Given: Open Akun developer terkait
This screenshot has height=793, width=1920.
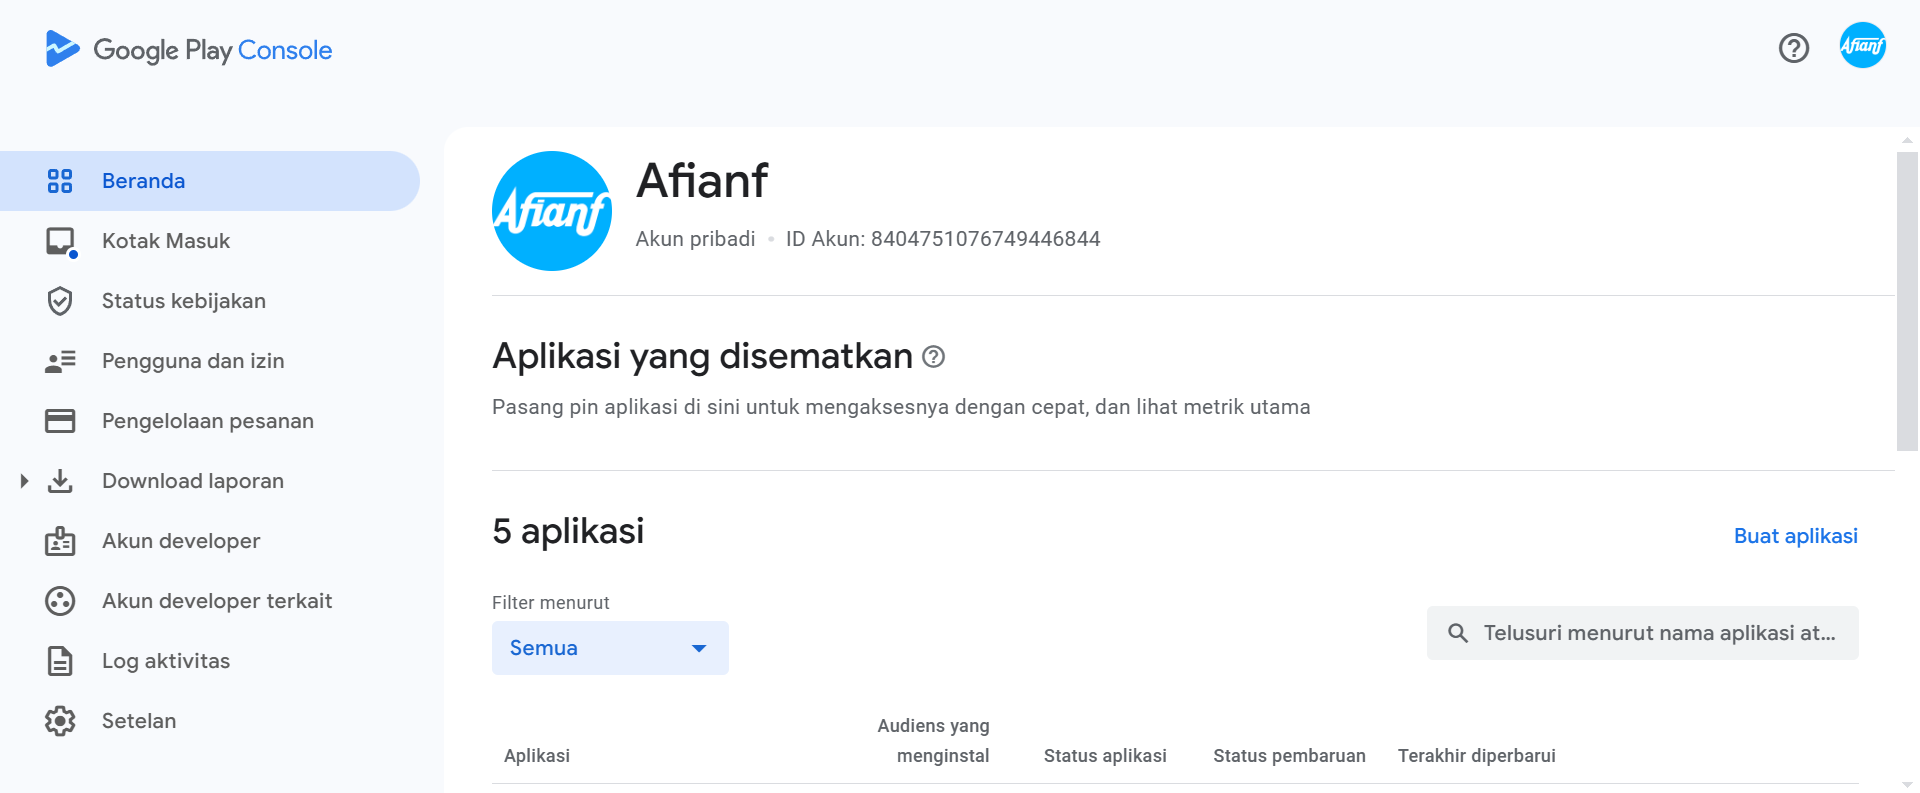Looking at the screenshot, I should point(217,601).
